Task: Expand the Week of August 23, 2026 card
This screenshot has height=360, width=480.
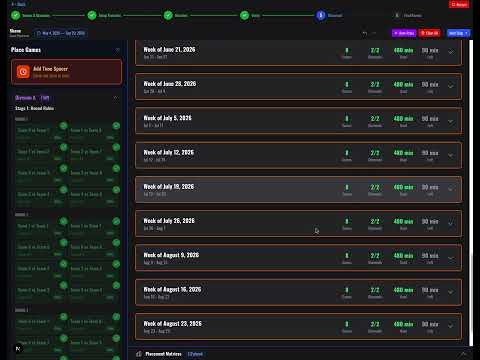Action: tap(451, 326)
